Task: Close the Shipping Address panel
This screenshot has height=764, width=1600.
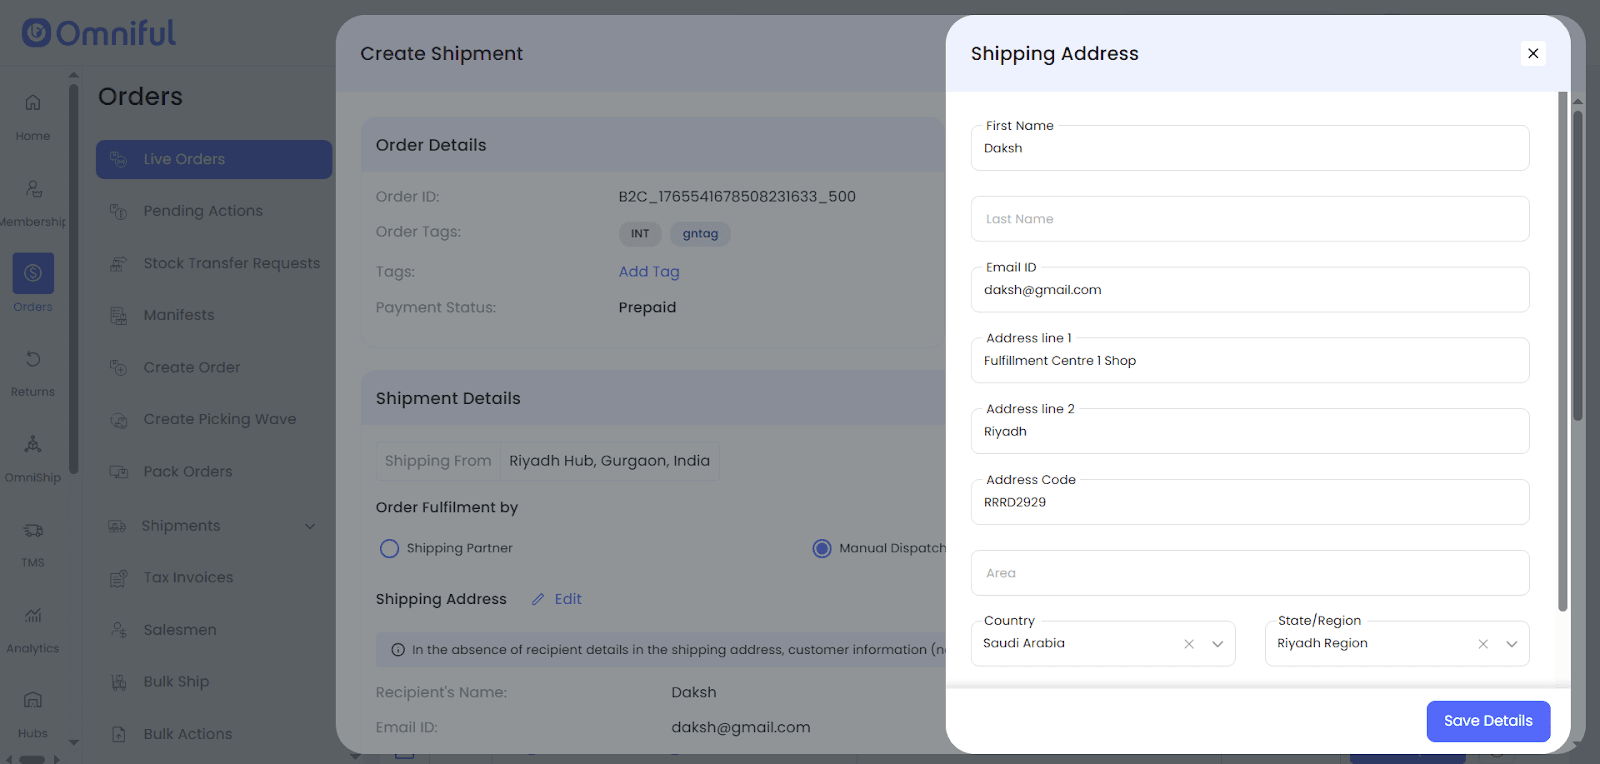Action: click(x=1532, y=53)
